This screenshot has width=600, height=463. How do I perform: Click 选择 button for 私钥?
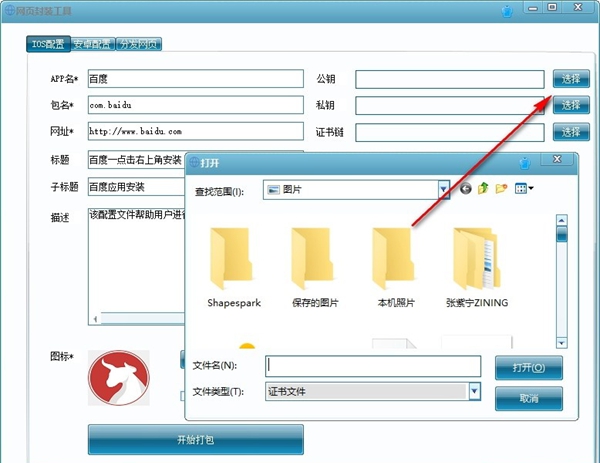pyautogui.click(x=571, y=105)
